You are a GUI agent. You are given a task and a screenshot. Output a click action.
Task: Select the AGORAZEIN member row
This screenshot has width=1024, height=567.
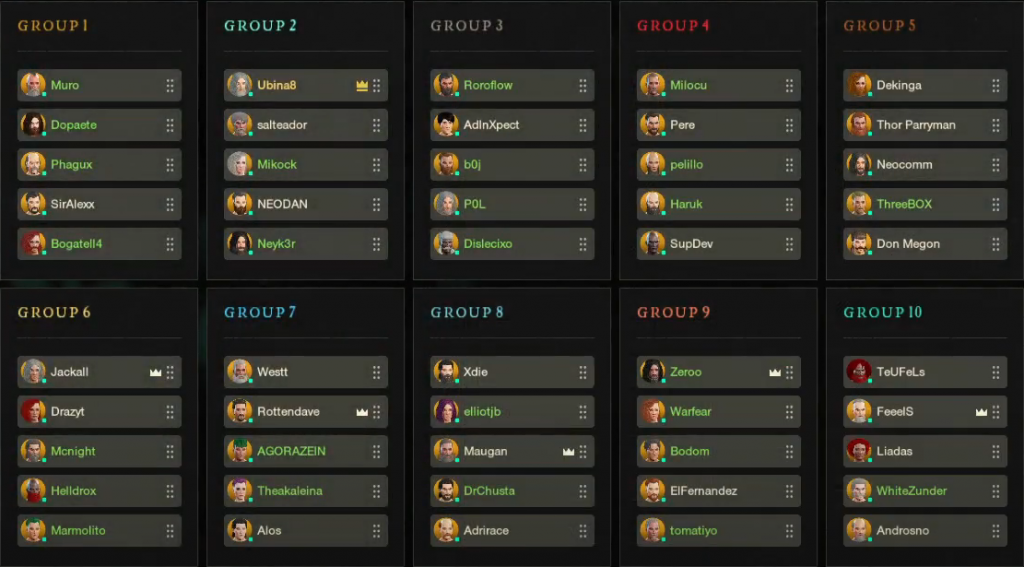[x=305, y=451]
